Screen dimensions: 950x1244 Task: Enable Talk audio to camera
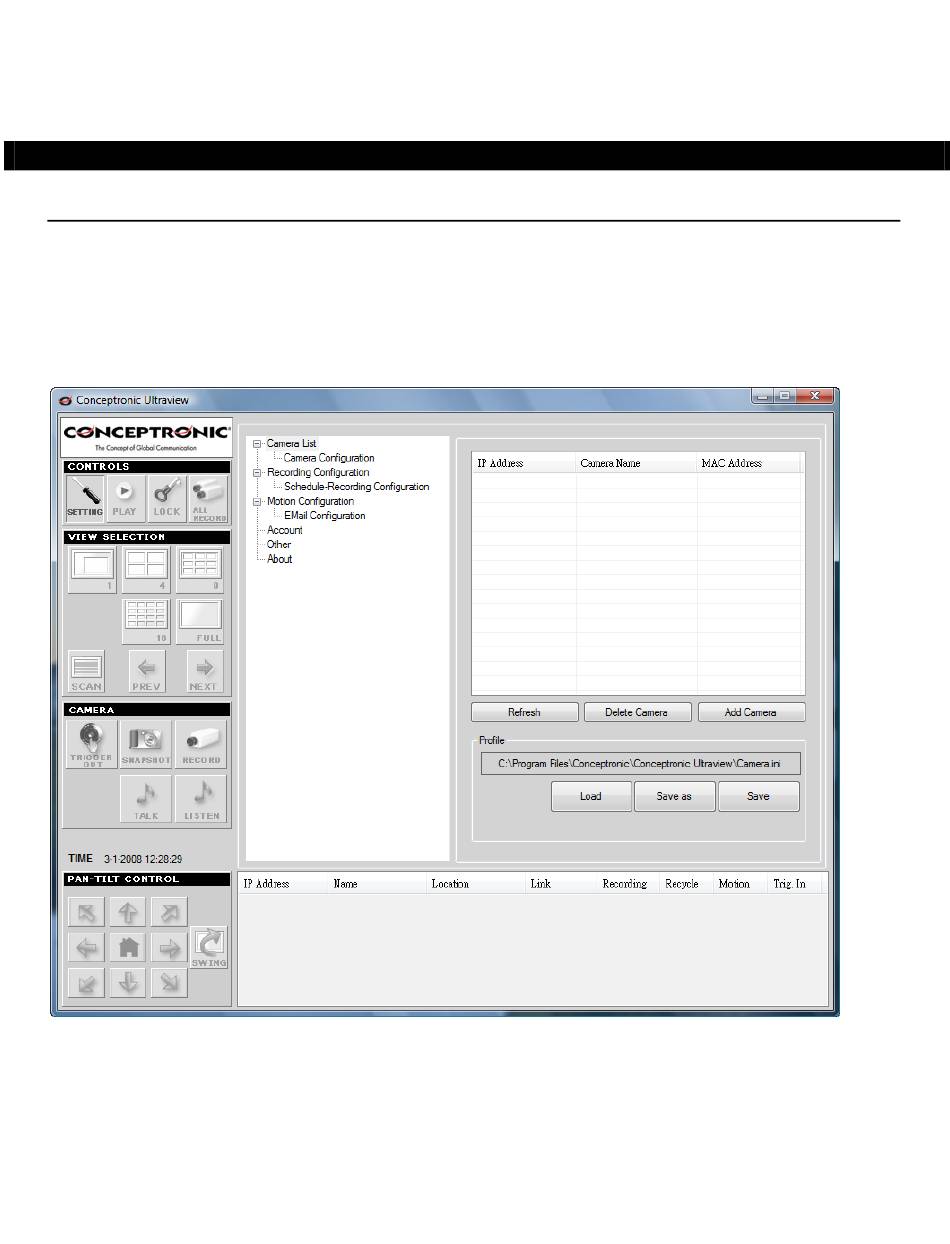pos(146,799)
